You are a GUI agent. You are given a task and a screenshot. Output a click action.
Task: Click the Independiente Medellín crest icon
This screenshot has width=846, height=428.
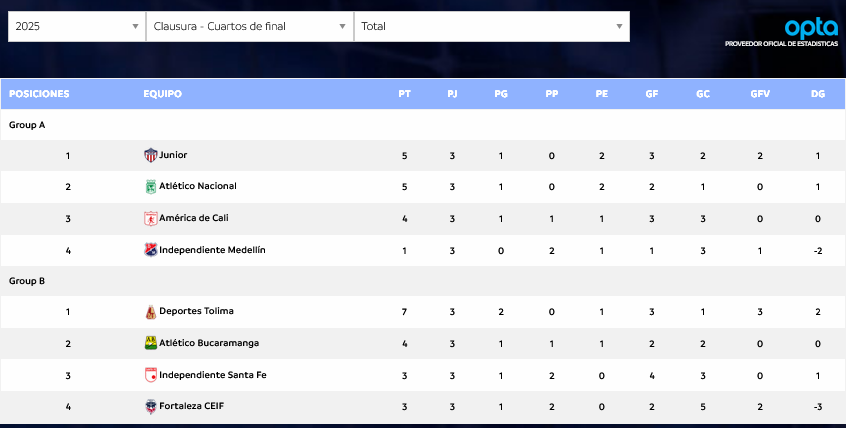[151, 250]
